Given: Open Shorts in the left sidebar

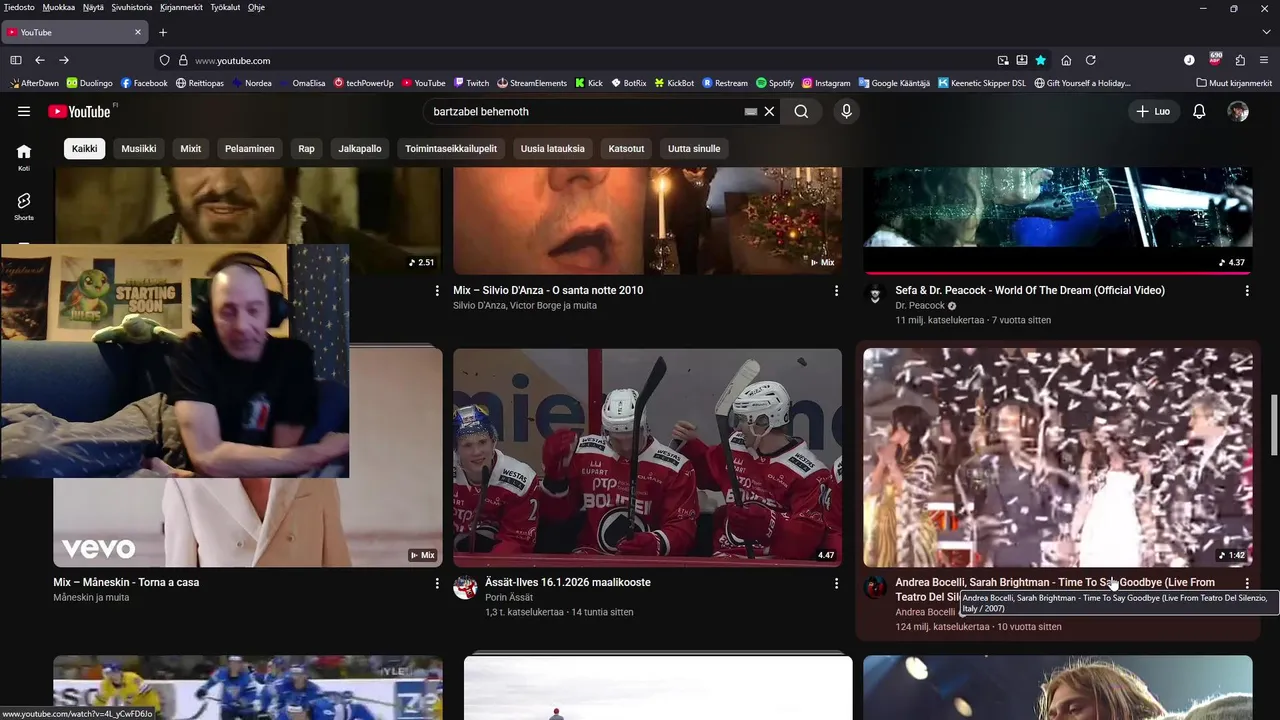Looking at the screenshot, I should [x=24, y=206].
